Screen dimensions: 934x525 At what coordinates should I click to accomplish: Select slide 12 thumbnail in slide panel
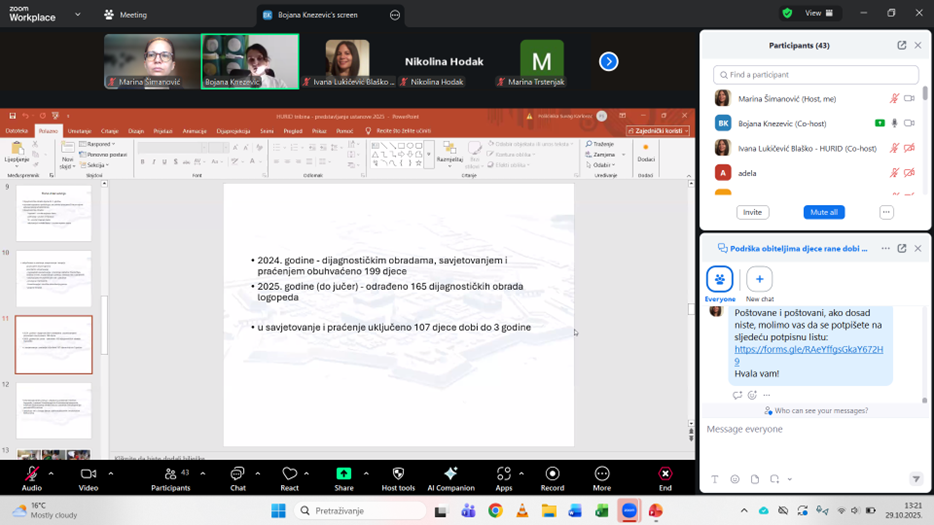point(54,410)
